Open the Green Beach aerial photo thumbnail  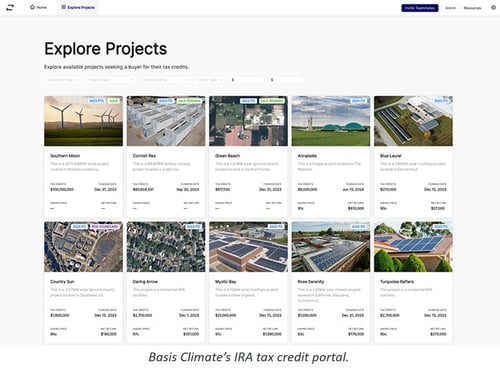[x=248, y=121]
